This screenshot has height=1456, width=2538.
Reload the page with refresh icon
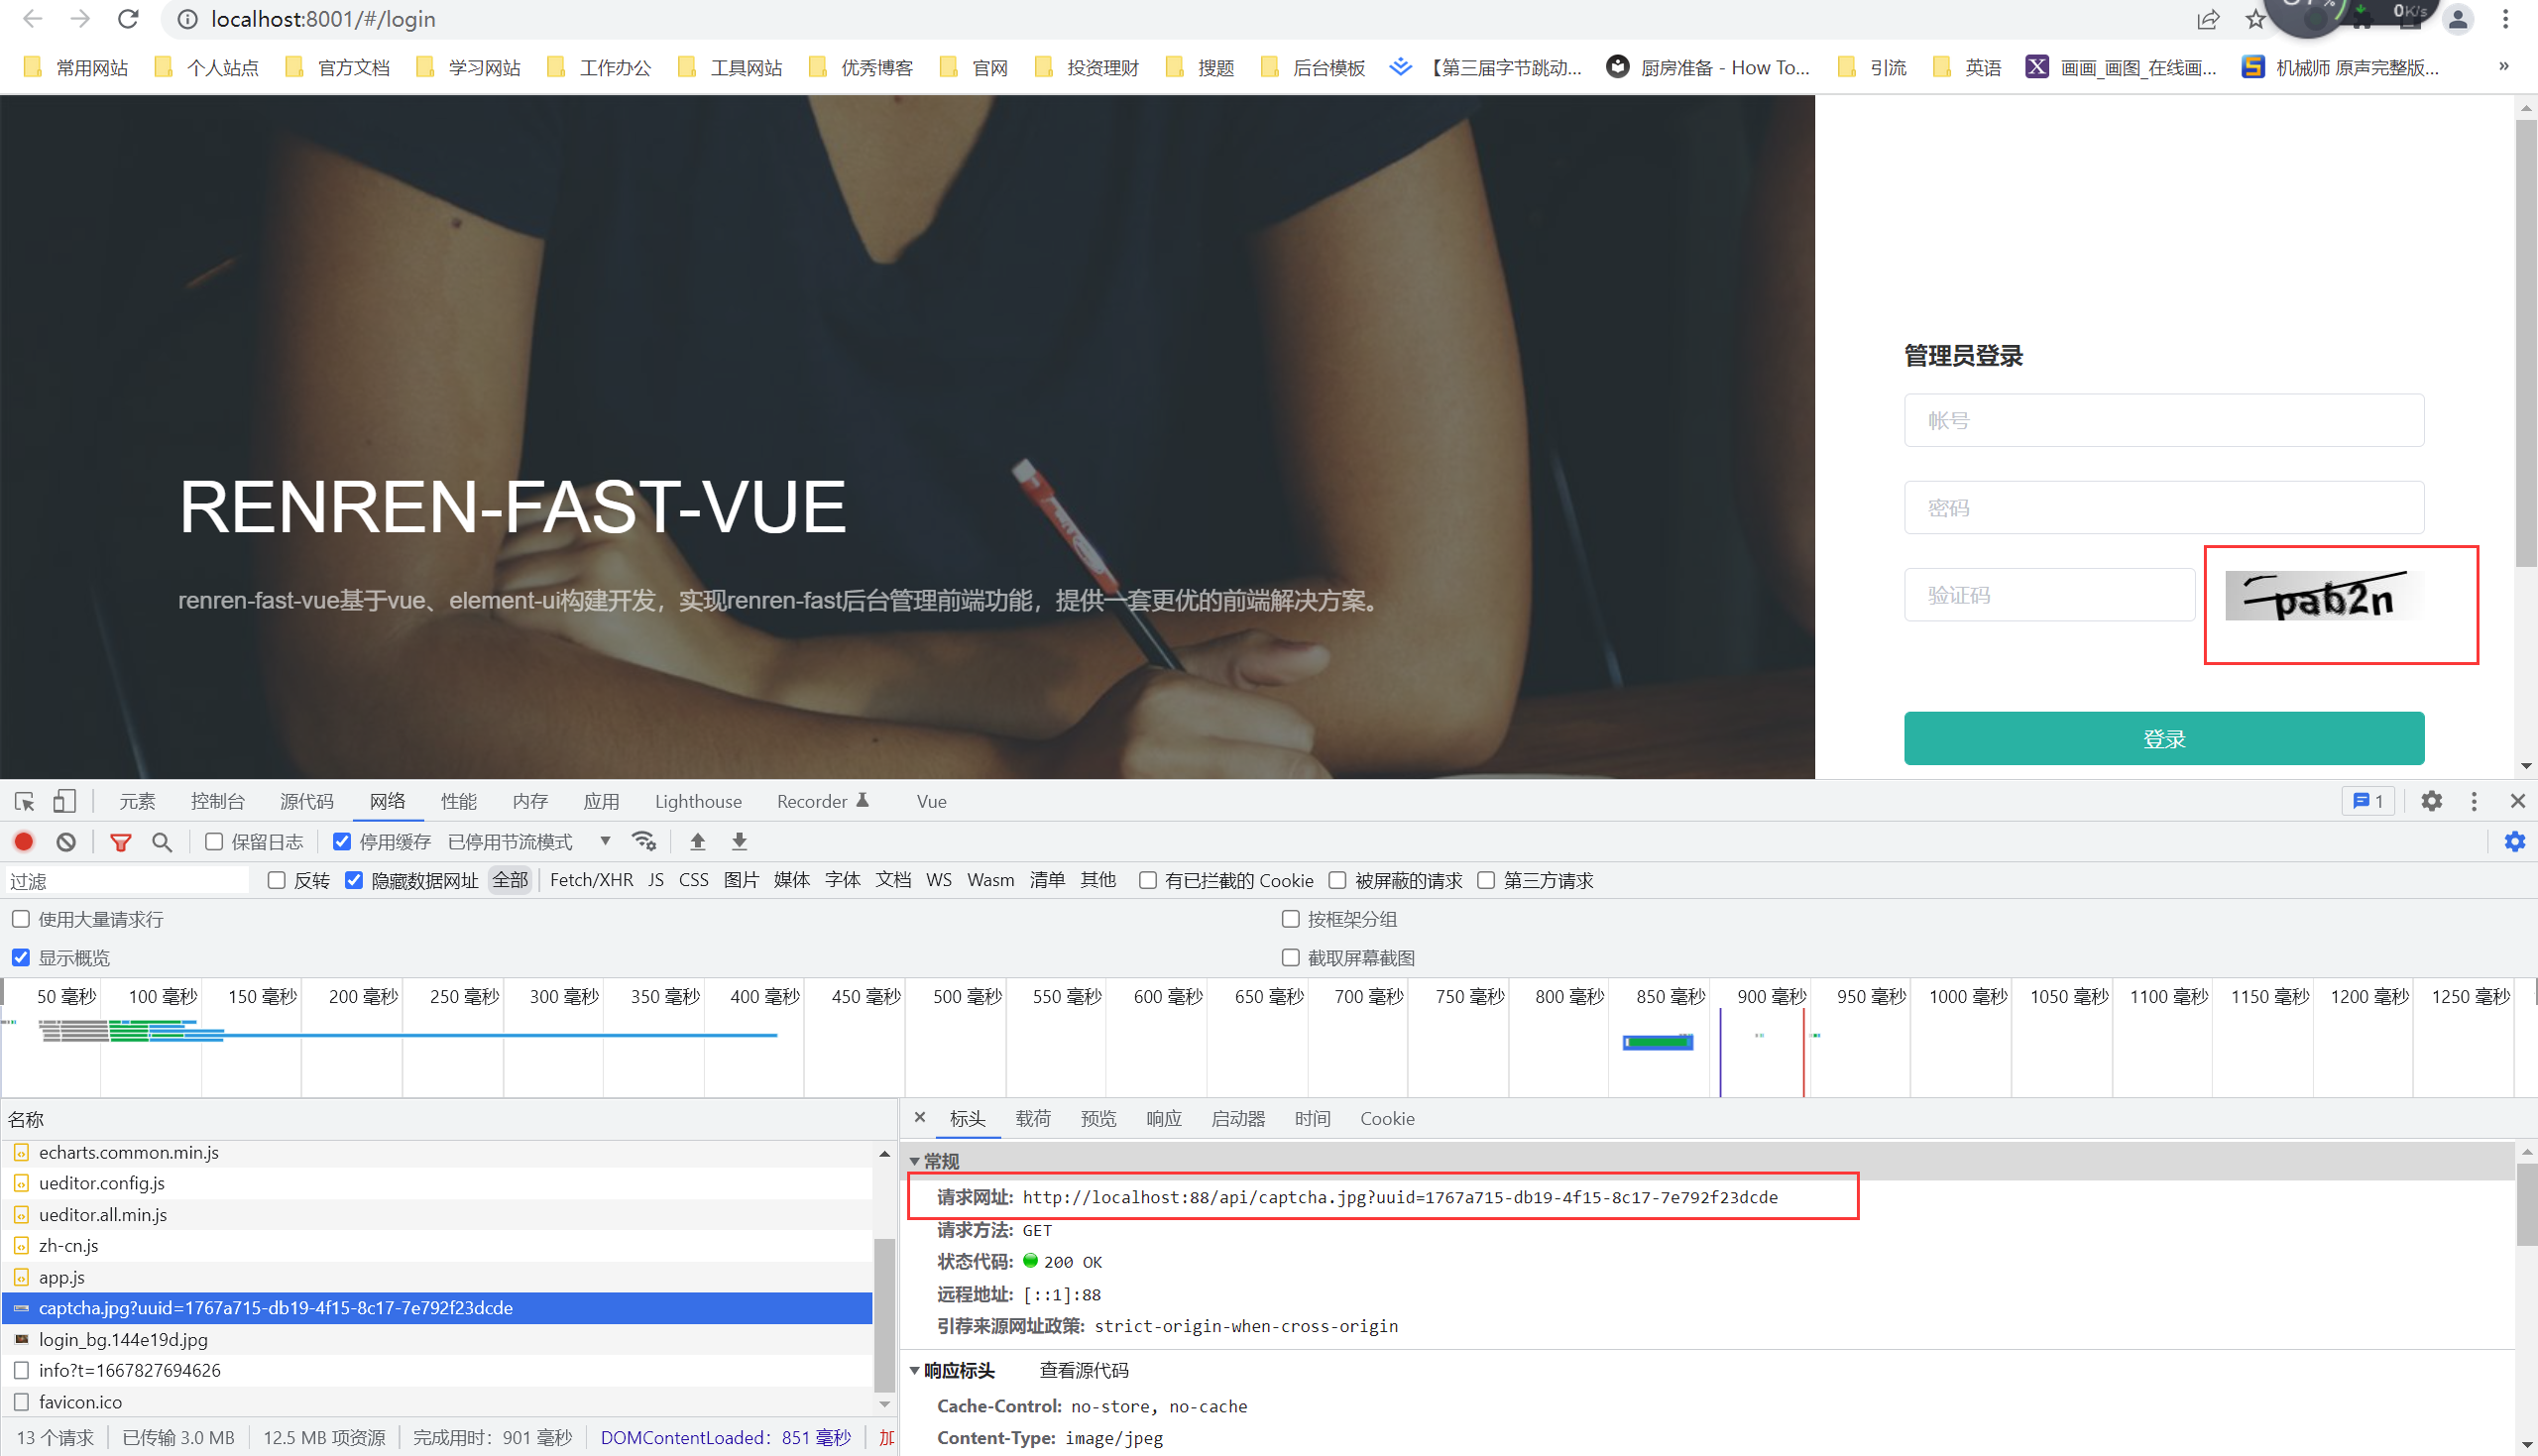[128, 19]
